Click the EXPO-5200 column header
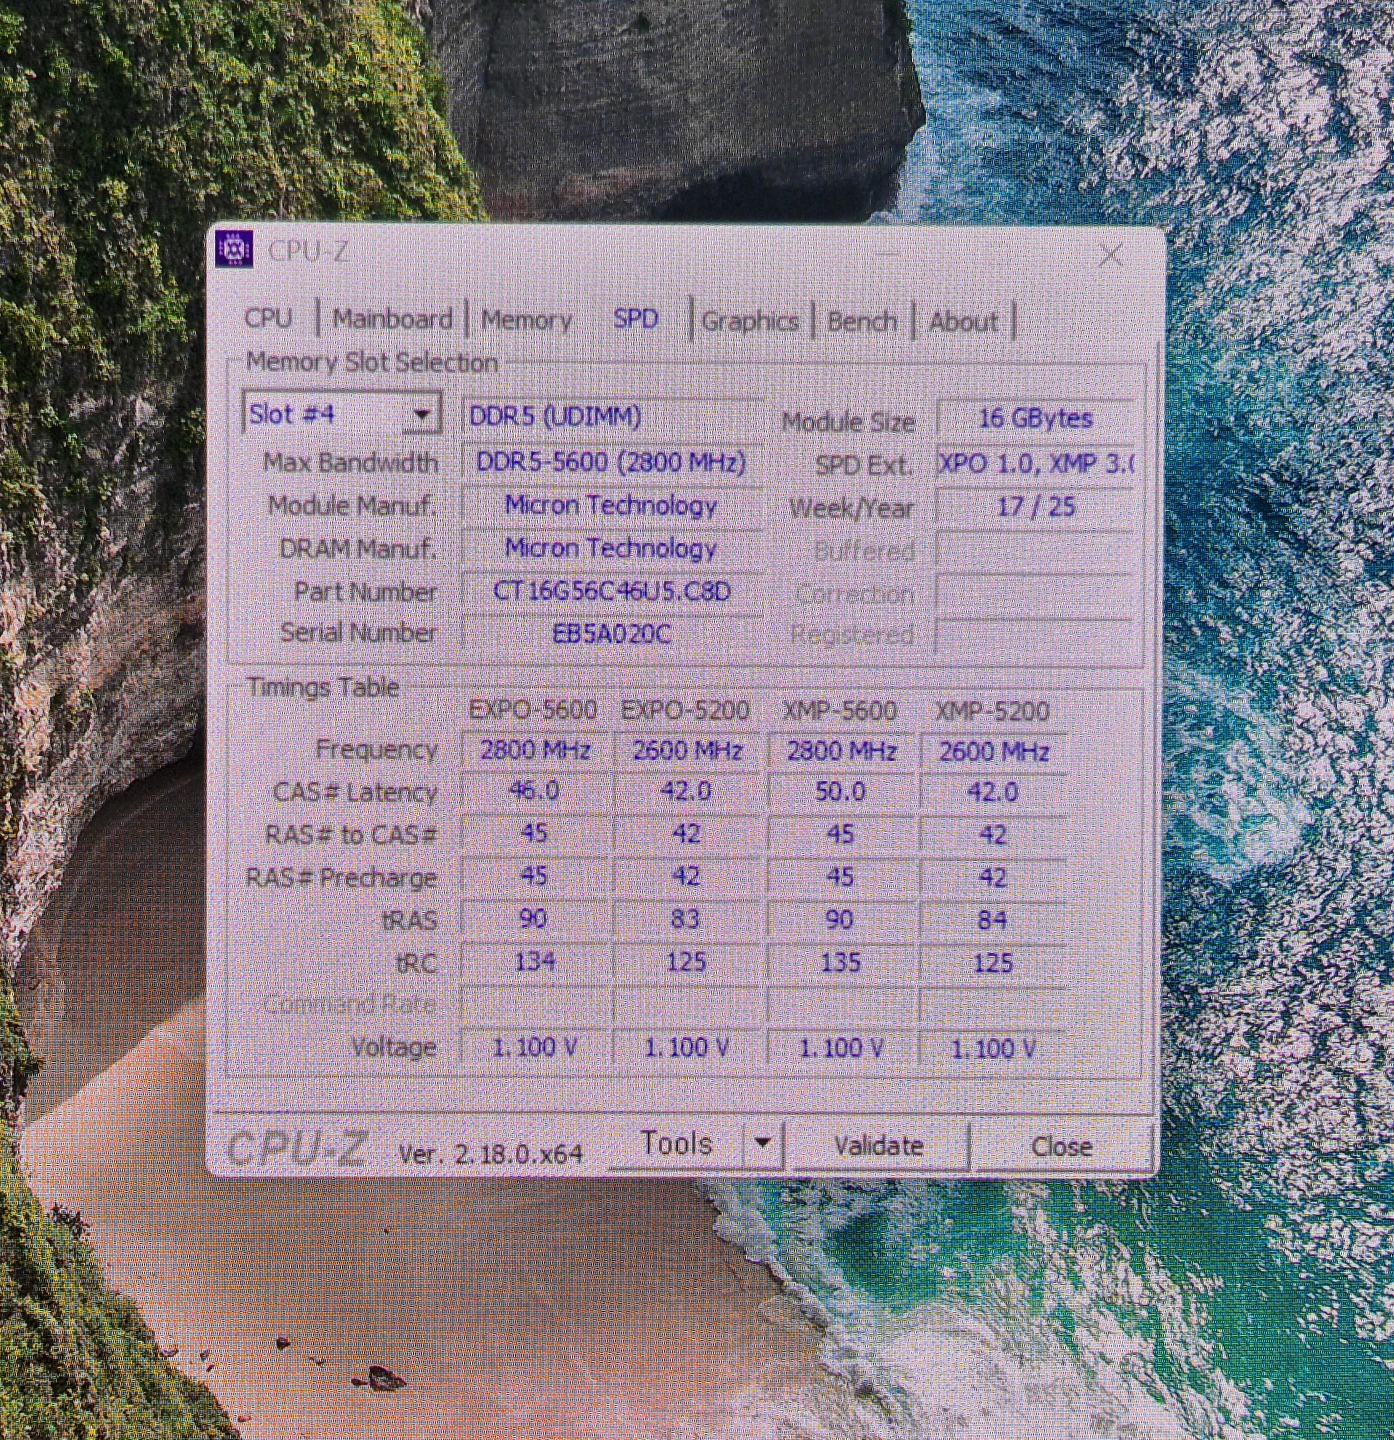Viewport: 1394px width, 1440px height. 685,710
